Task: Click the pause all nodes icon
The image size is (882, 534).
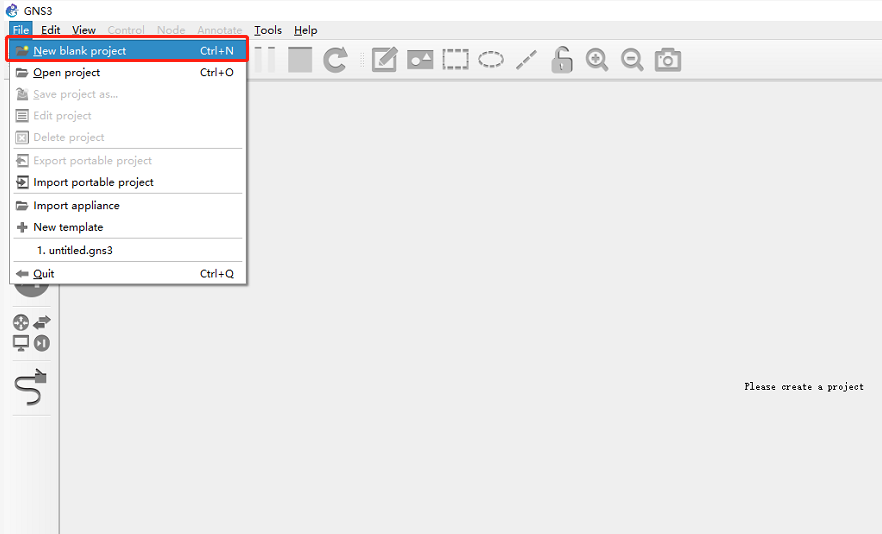Action: click(x=266, y=60)
